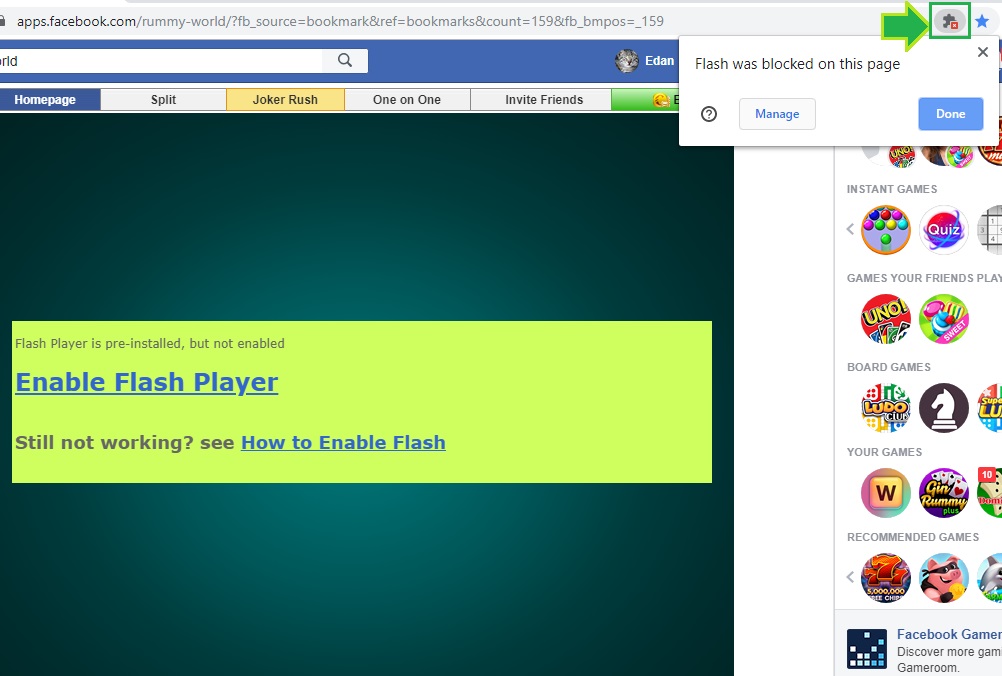Click the Facebook search magnifier icon
Screen dimensions: 1002x676
[345, 61]
